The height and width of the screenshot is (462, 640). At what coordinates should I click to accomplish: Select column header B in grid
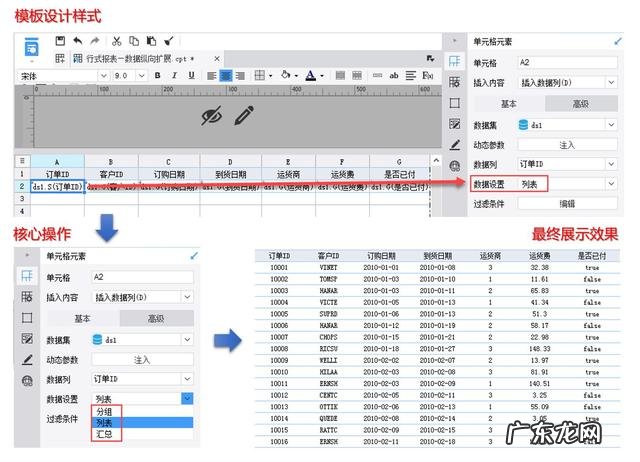111,161
